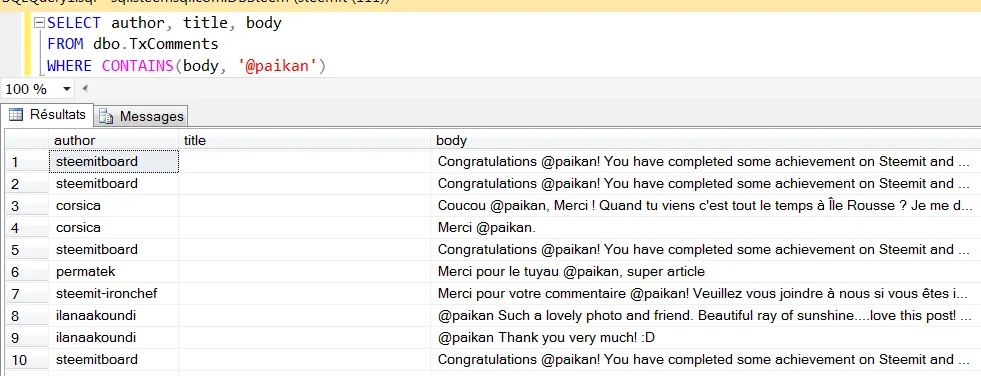The width and height of the screenshot is (981, 376).
Task: Click empty title cell in row 3
Action: 305,206
